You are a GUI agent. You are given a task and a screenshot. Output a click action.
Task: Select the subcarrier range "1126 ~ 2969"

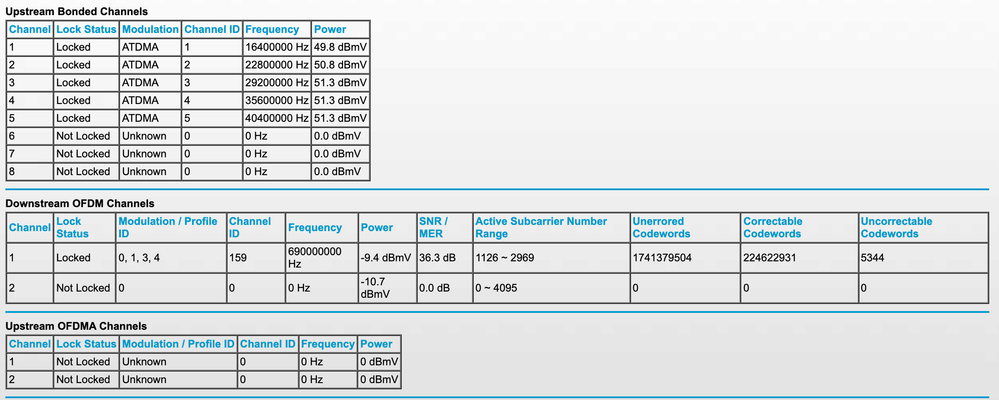(507, 258)
